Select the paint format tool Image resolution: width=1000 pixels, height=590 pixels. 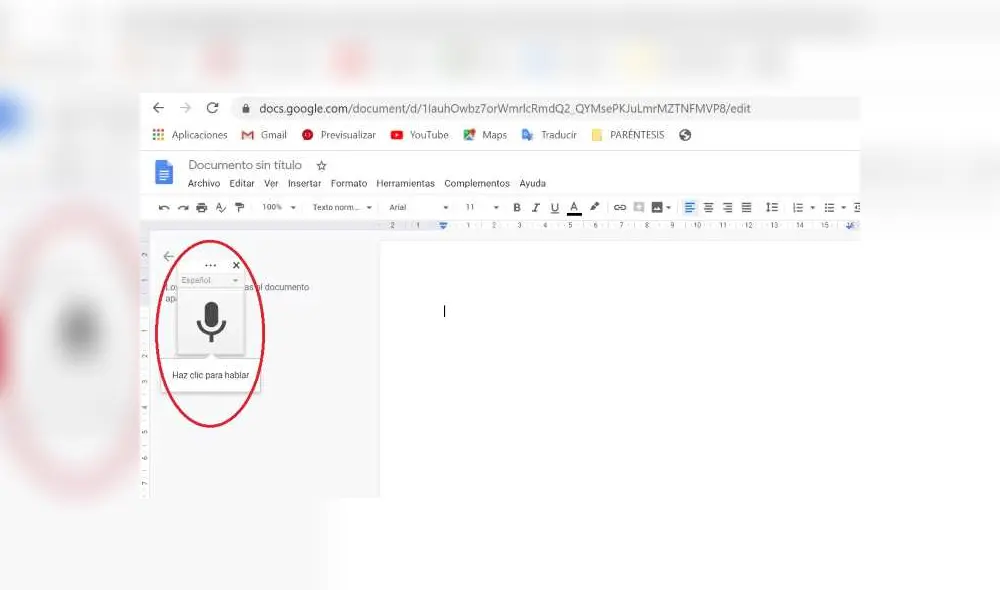coord(240,207)
